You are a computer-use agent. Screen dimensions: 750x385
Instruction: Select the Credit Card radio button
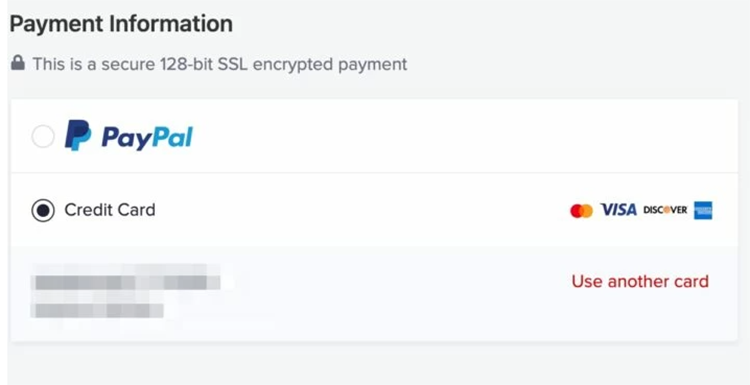pyautogui.click(x=43, y=210)
